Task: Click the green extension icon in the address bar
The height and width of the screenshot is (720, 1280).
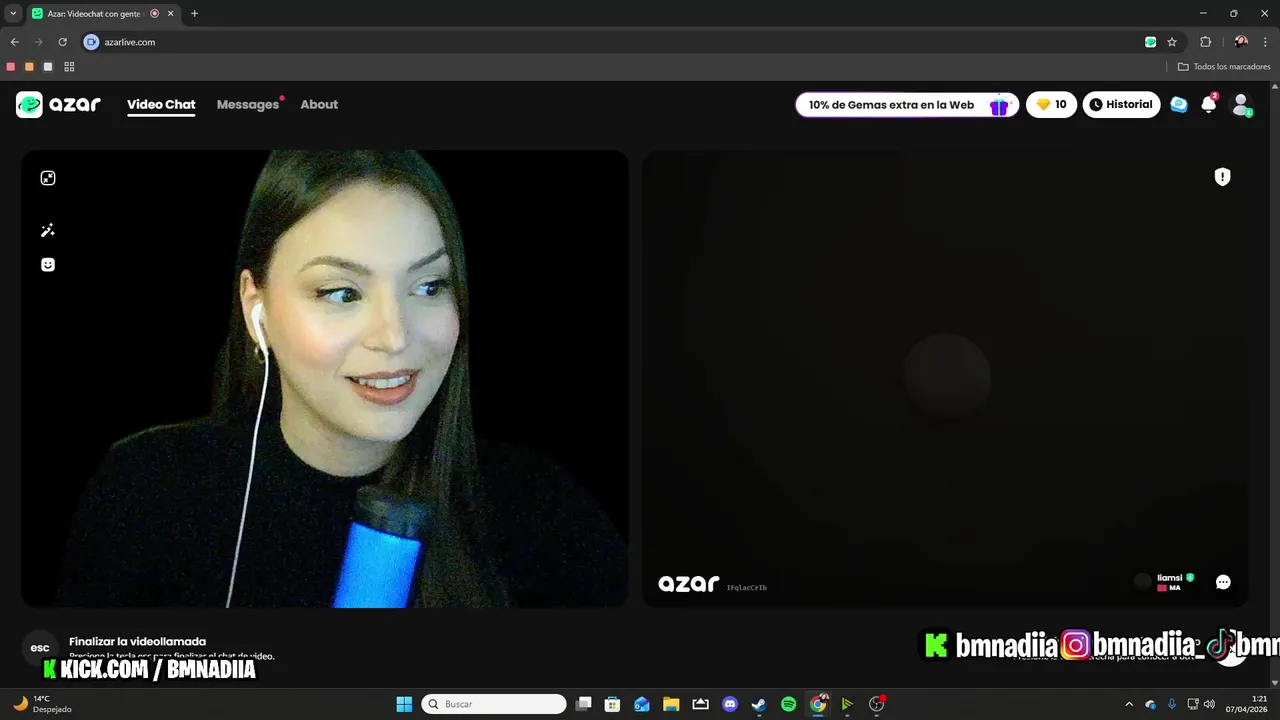Action: point(1150,42)
